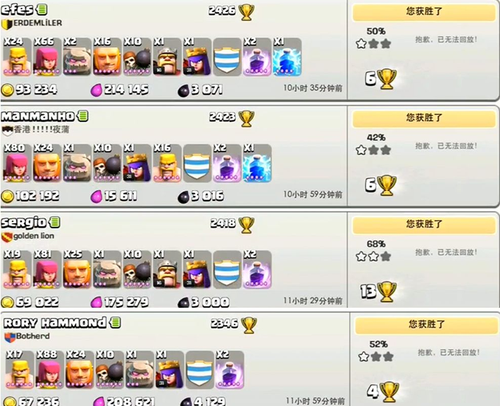Click ManManHo's green info badge

click(83, 116)
